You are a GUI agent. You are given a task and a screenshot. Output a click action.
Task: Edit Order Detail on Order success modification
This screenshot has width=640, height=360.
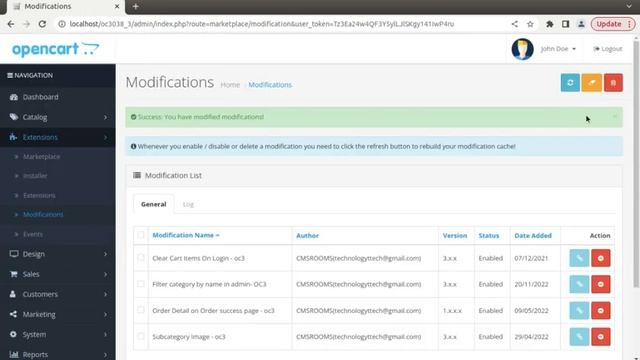(x=579, y=311)
